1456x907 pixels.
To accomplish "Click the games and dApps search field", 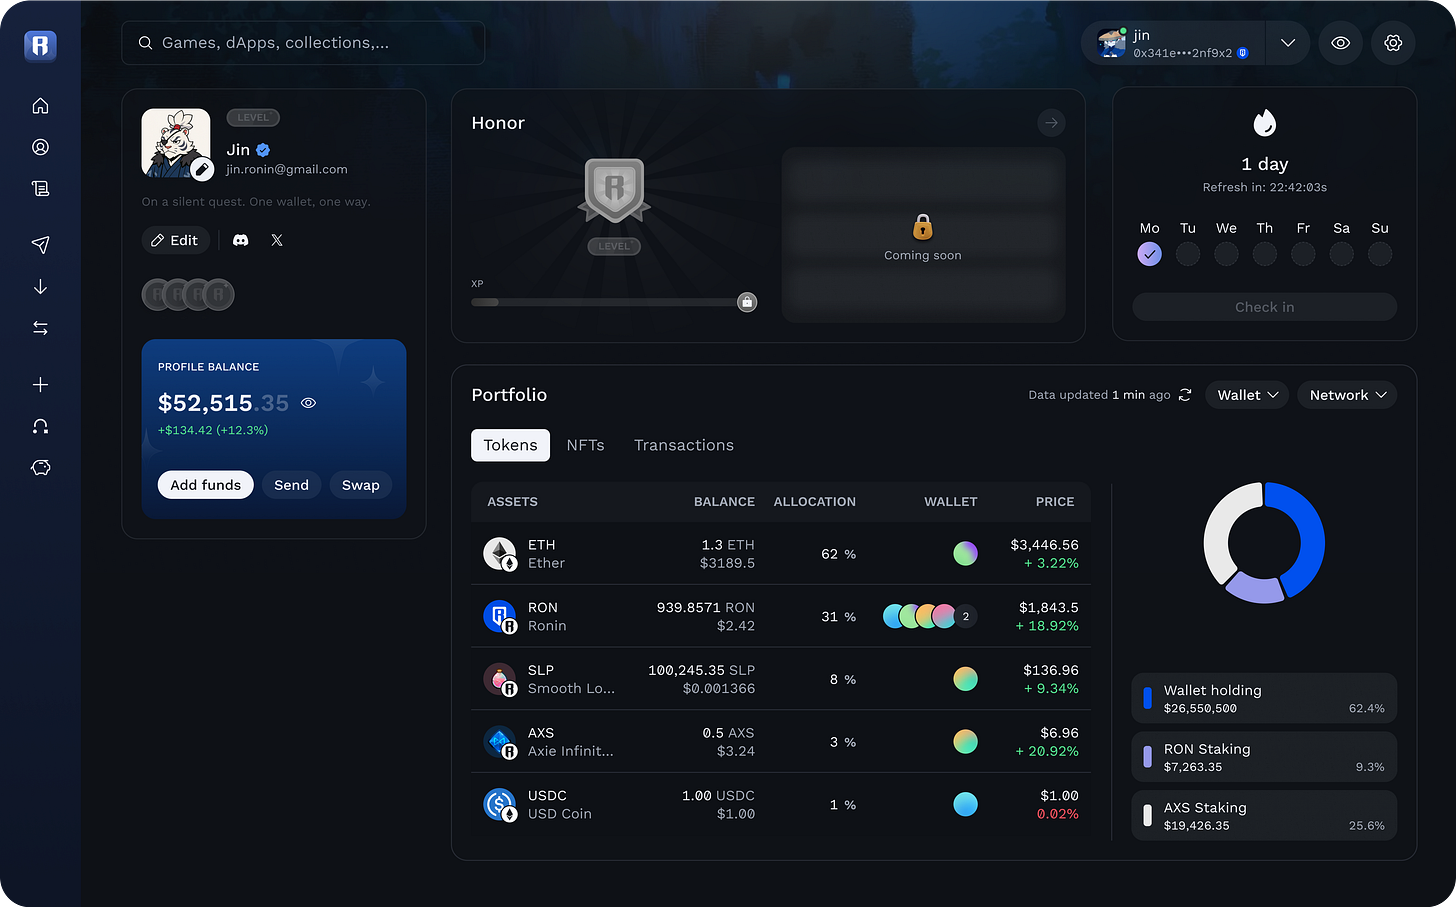I will tap(303, 43).
